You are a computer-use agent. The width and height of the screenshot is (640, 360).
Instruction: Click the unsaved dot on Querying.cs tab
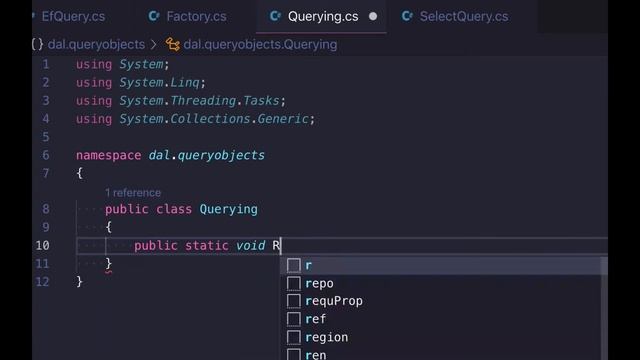tap(373, 16)
